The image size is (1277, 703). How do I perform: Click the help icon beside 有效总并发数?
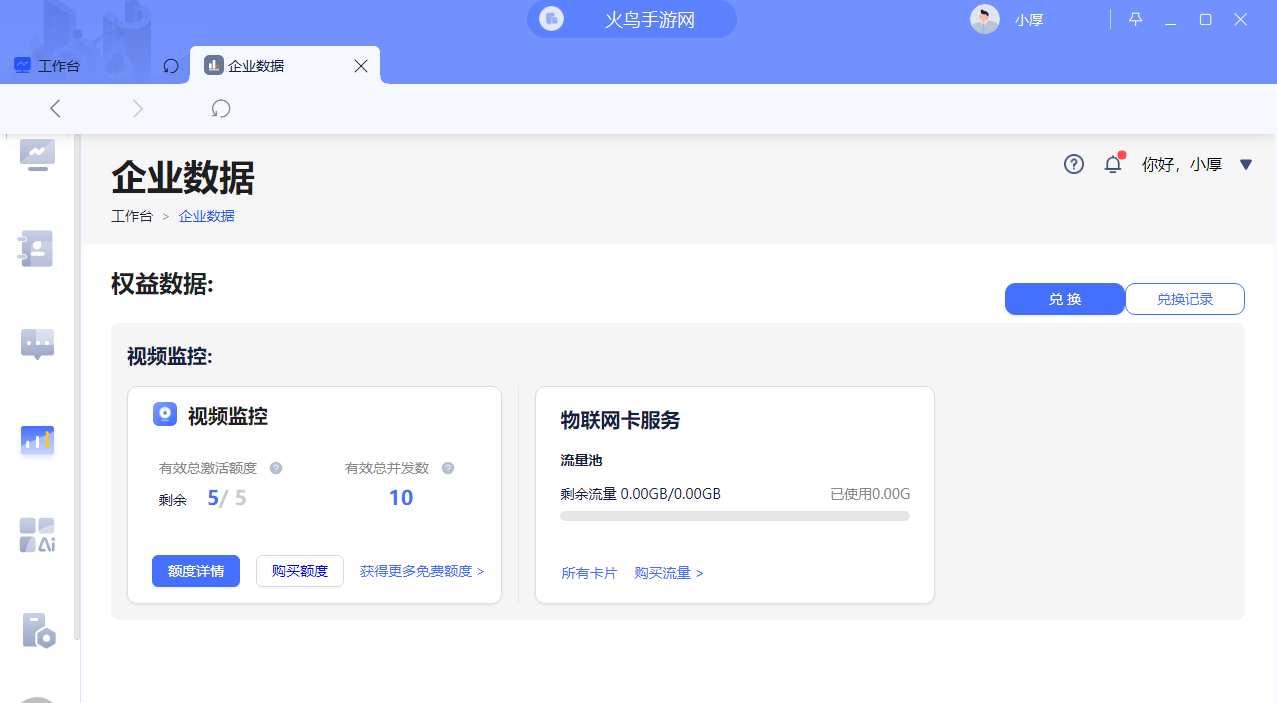tap(448, 468)
